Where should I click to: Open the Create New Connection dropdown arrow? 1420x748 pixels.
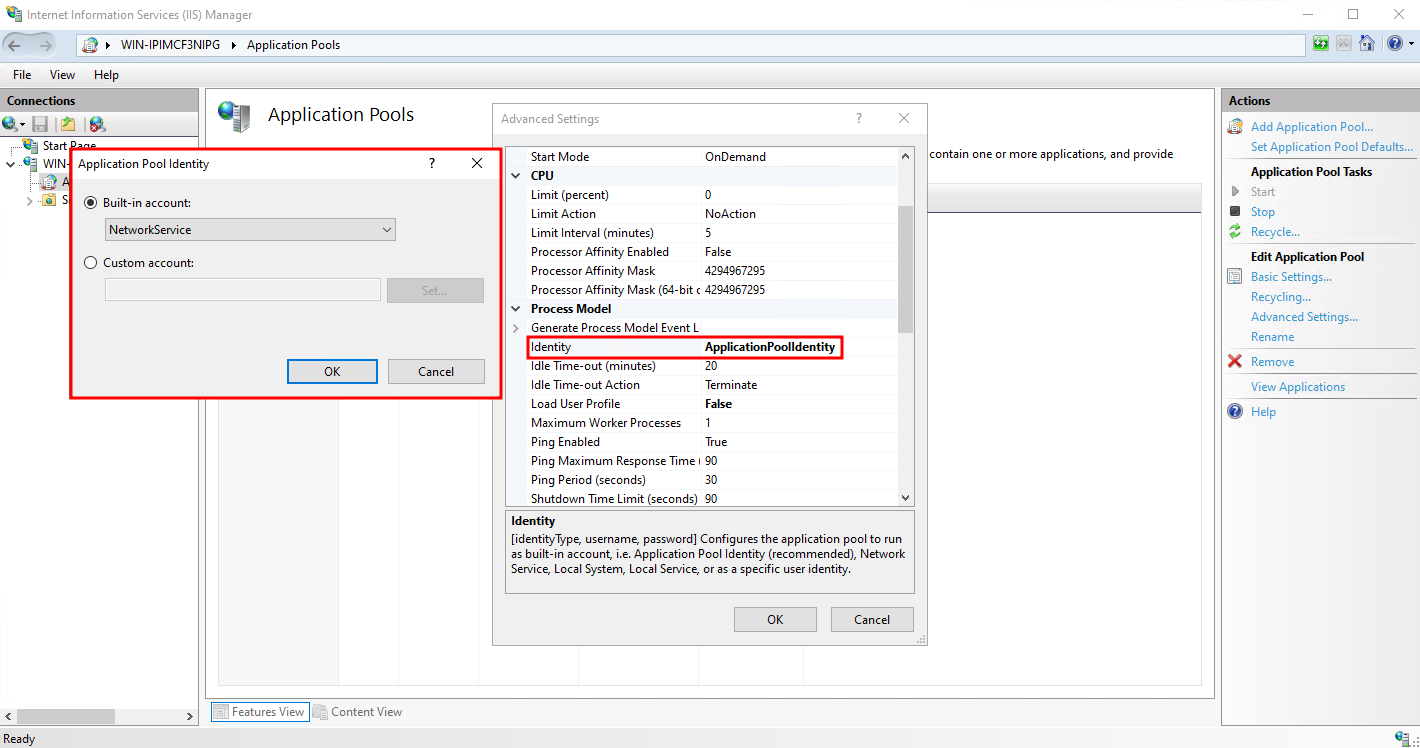[x=23, y=125]
